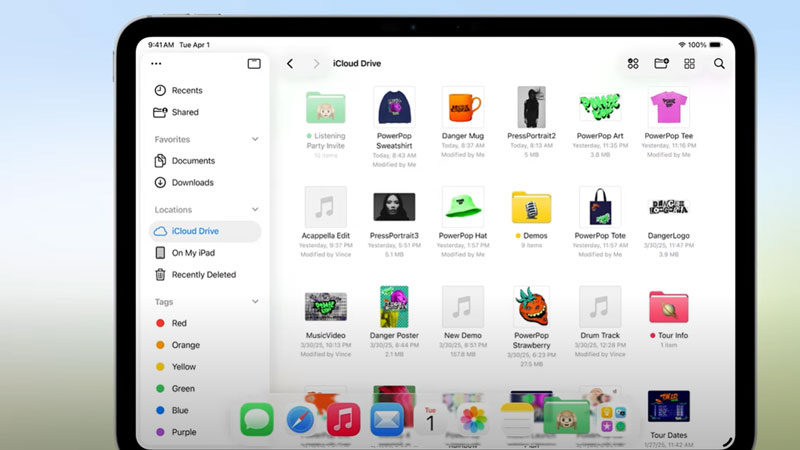Open the App Library in dock
This screenshot has width=800, height=450.
pyautogui.click(x=613, y=419)
